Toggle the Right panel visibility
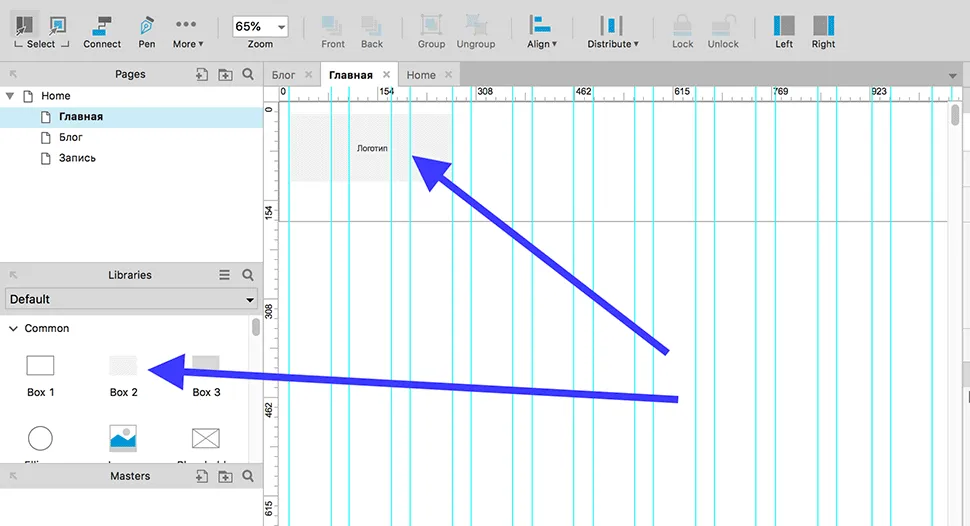 pyautogui.click(x=823, y=27)
